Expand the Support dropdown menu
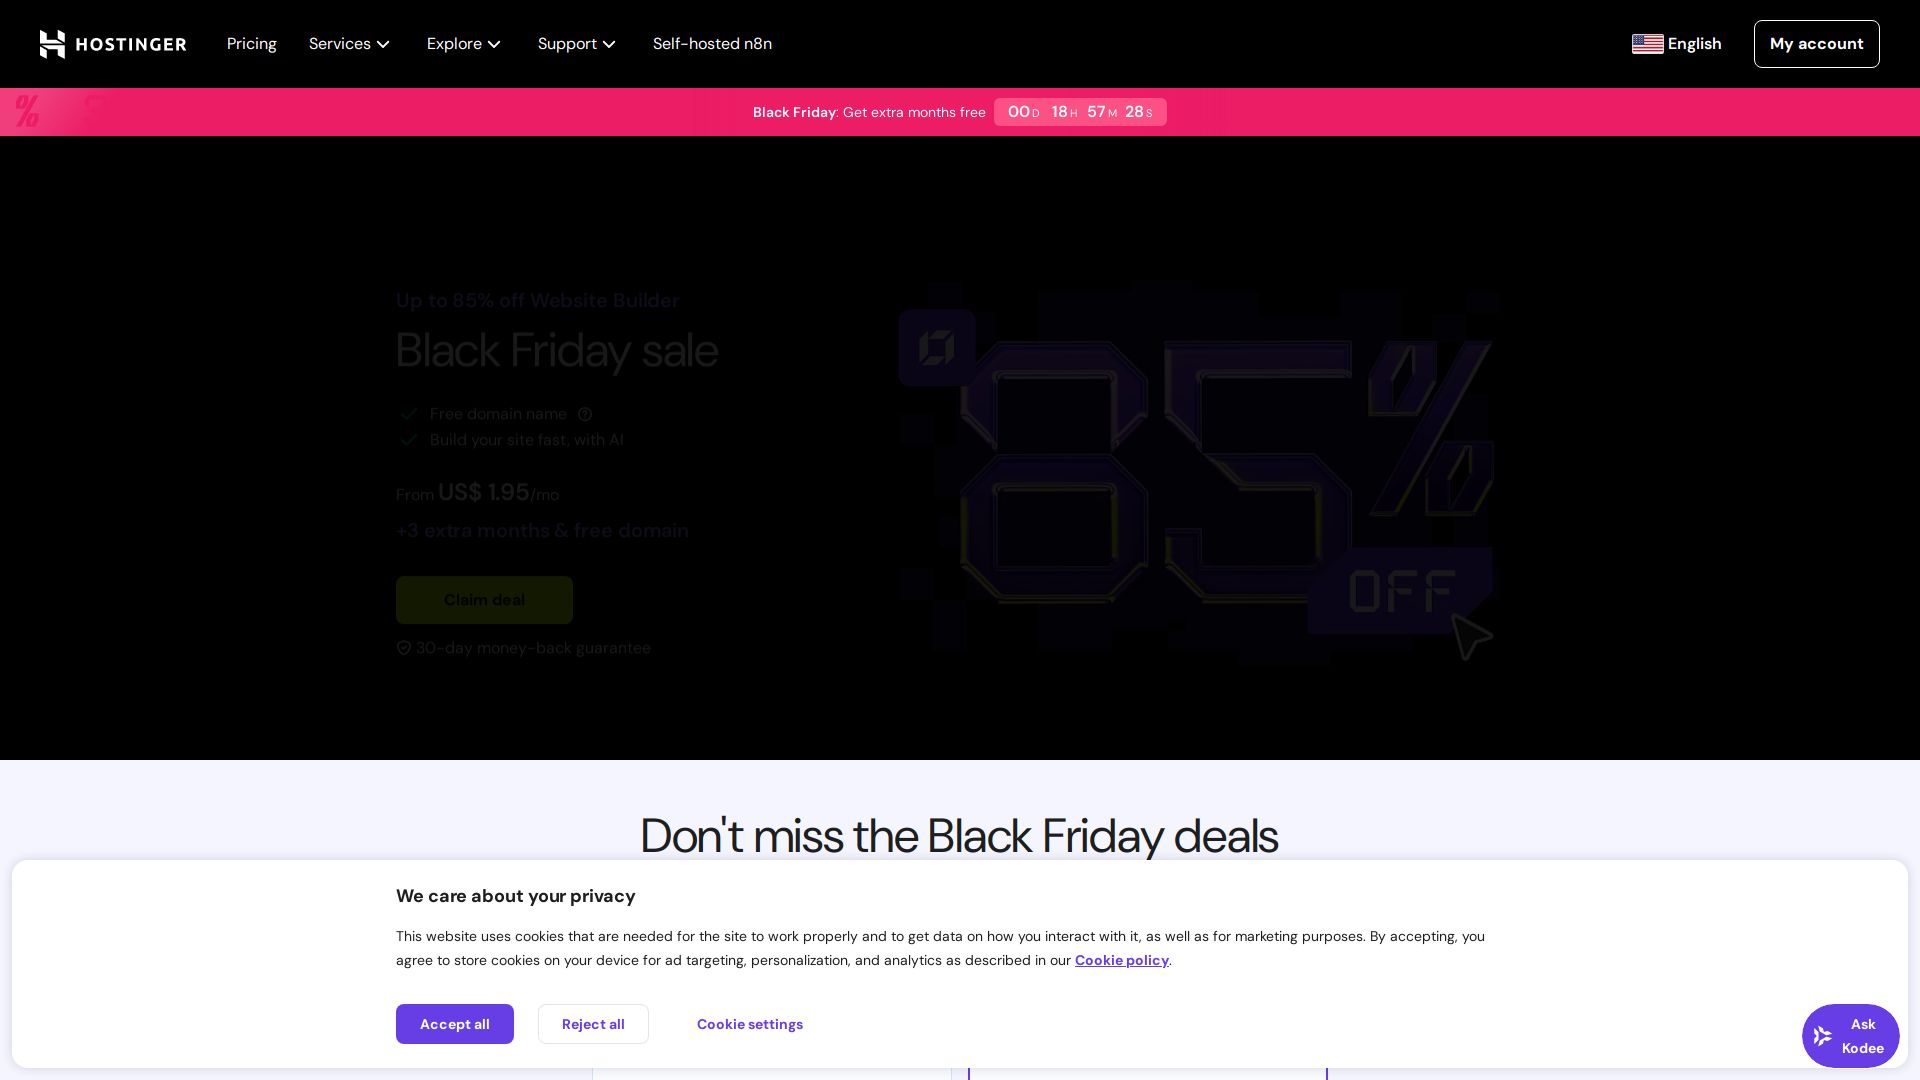The height and width of the screenshot is (1080, 1920). tap(577, 44)
